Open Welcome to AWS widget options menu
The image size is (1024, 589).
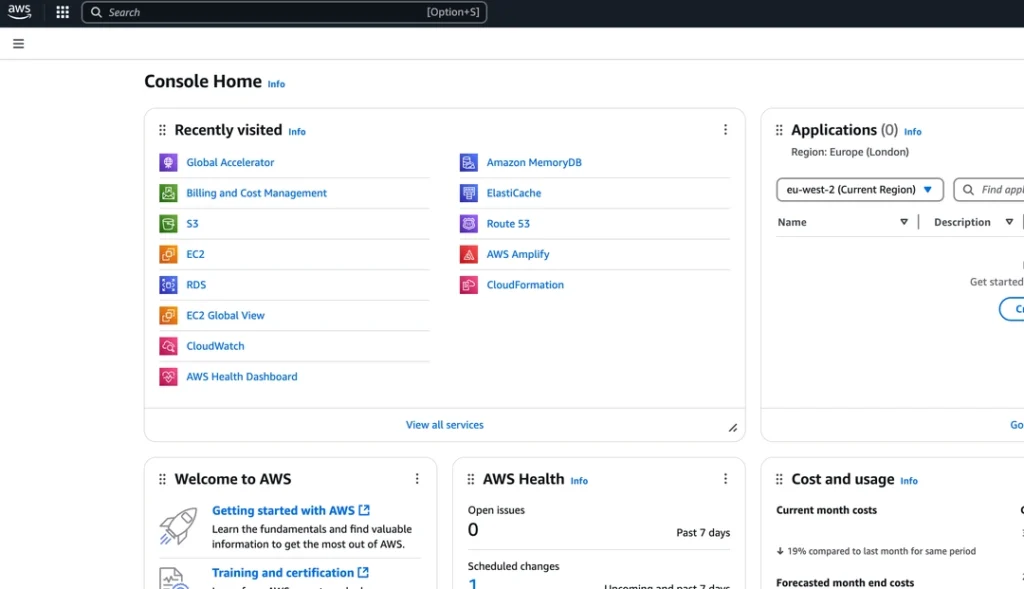coord(417,479)
